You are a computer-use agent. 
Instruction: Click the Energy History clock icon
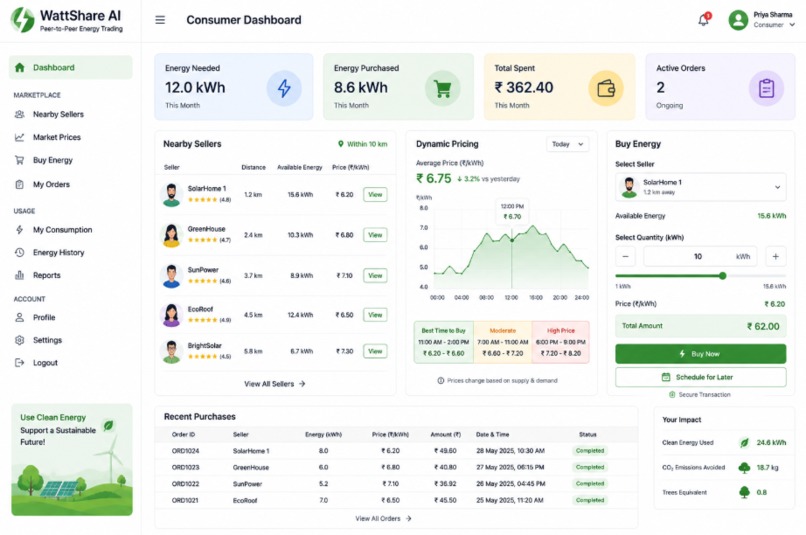click(20, 252)
